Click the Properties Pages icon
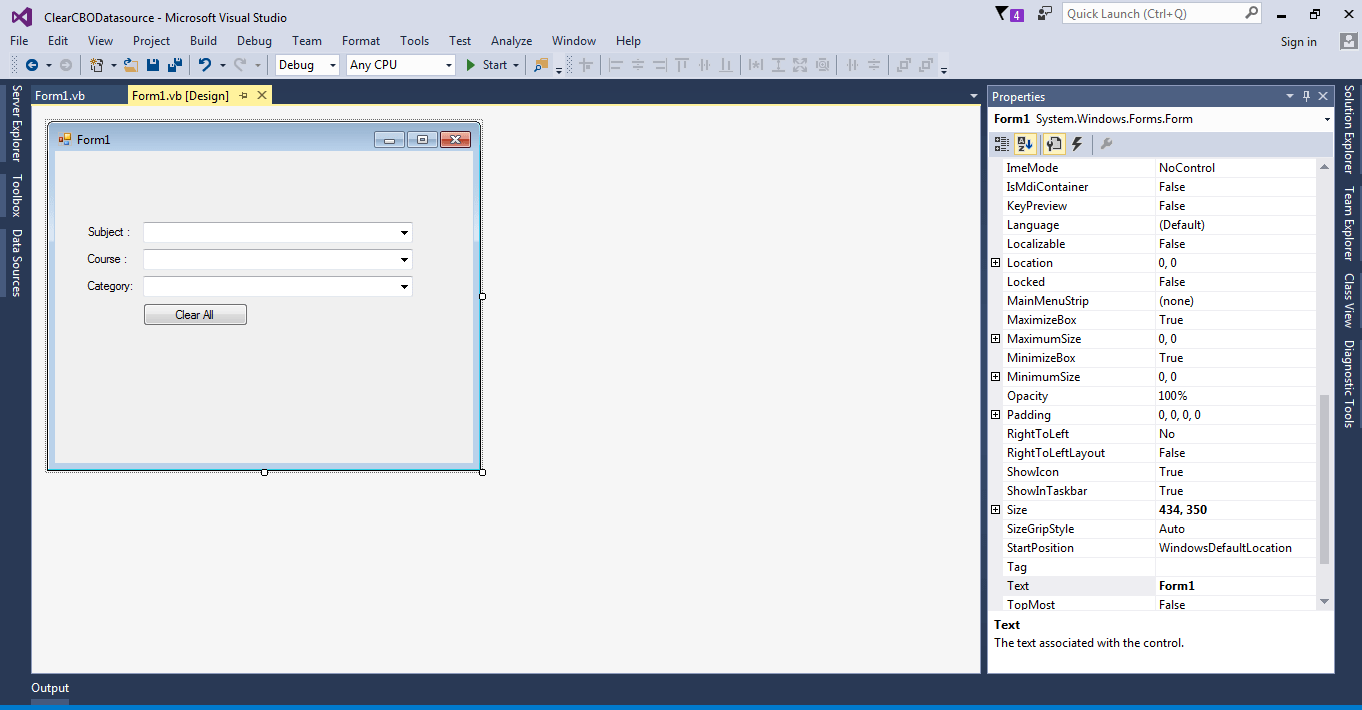The height and width of the screenshot is (710, 1362). [1054, 144]
